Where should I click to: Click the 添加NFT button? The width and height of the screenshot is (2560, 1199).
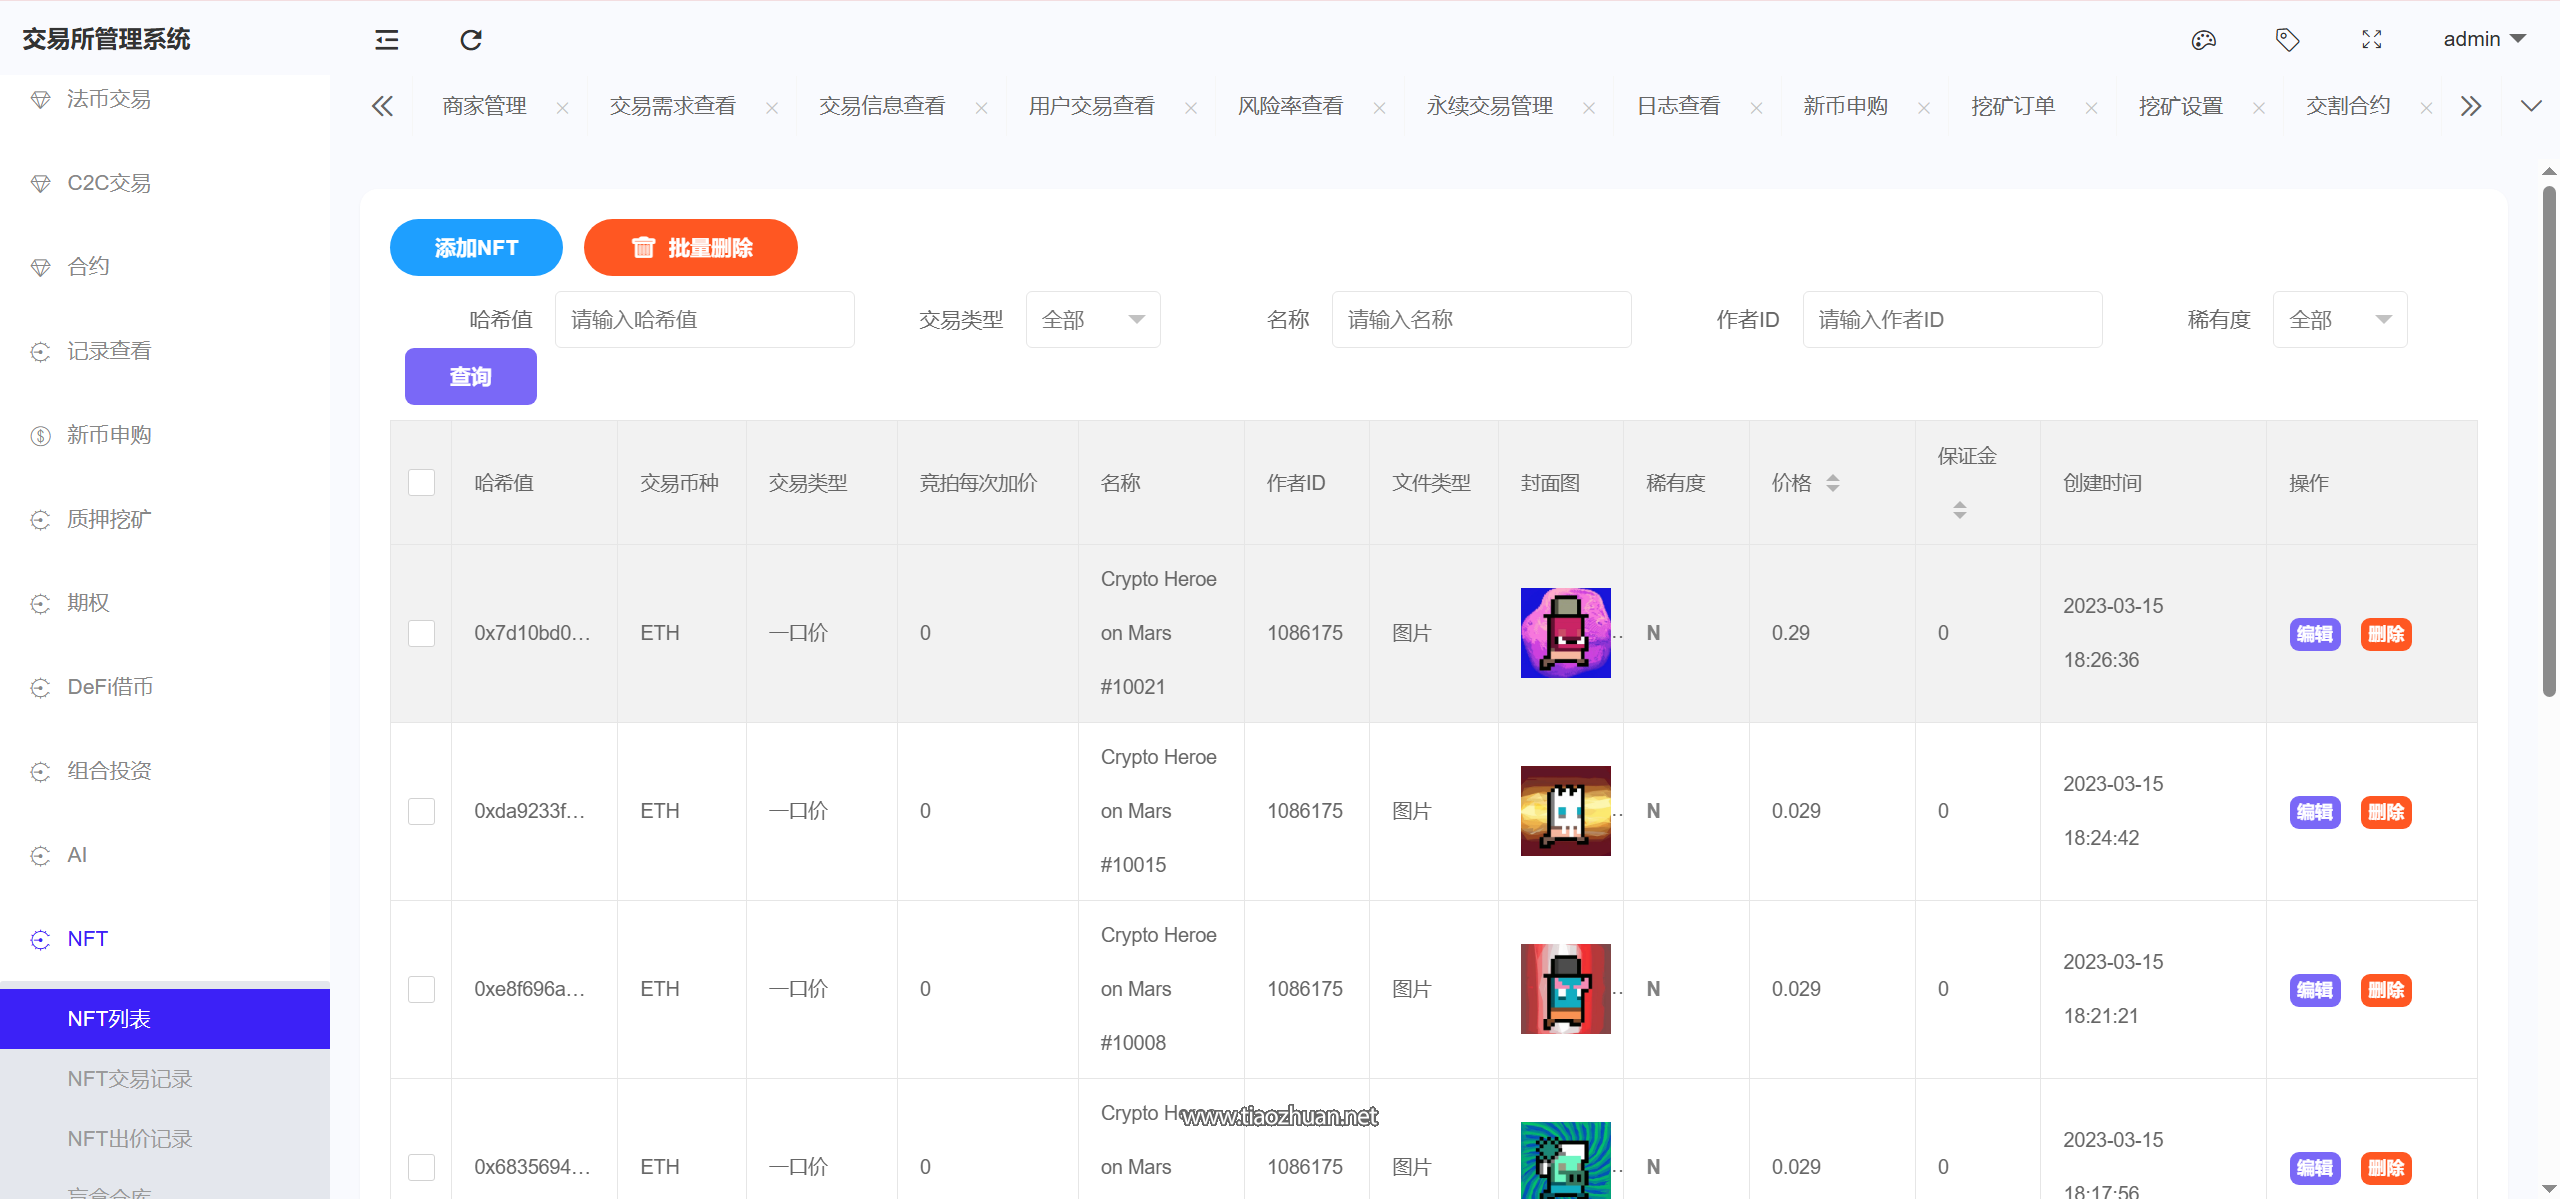[x=476, y=248]
